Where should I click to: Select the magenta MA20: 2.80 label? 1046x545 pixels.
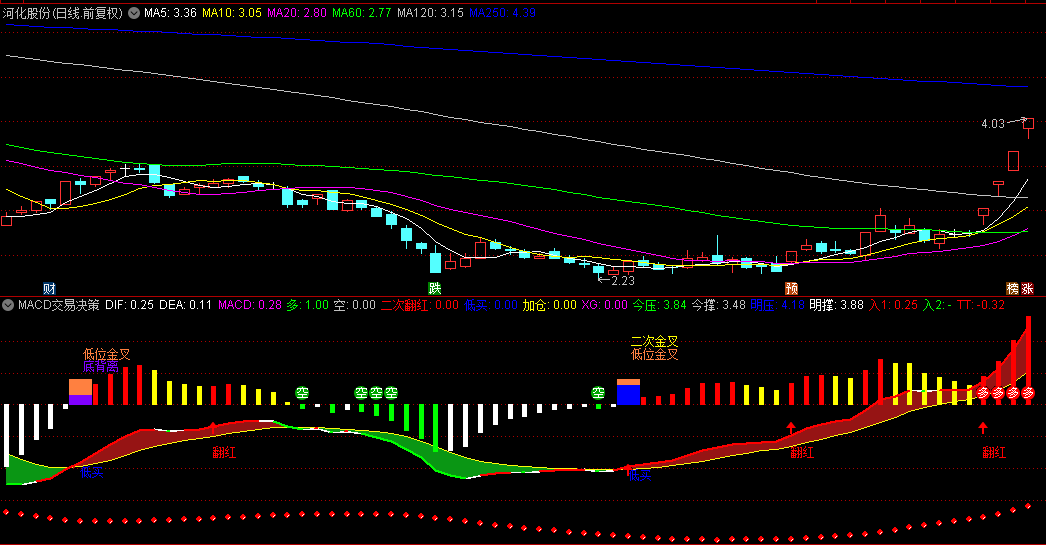[297, 13]
